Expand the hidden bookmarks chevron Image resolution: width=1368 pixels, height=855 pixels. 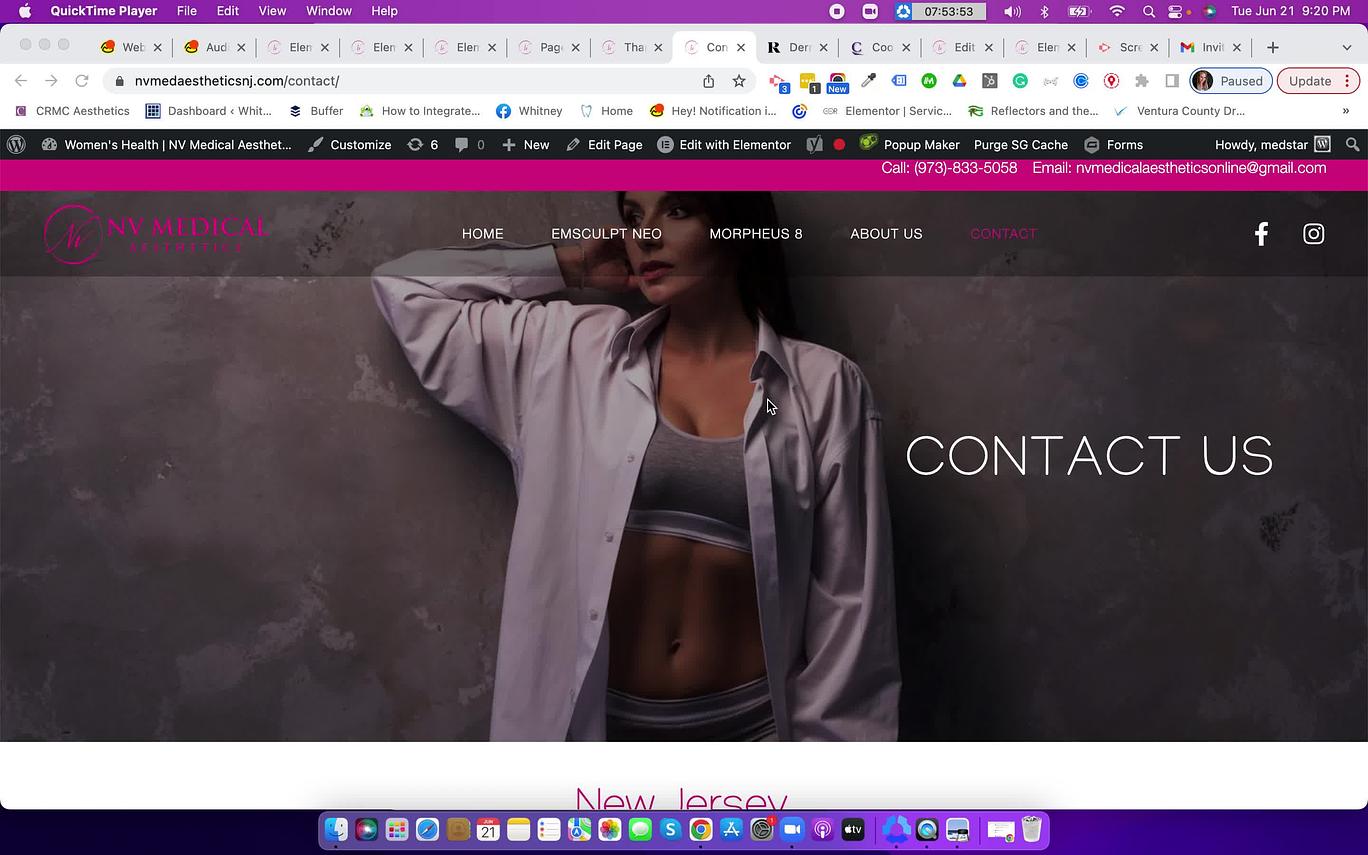[x=1346, y=111]
